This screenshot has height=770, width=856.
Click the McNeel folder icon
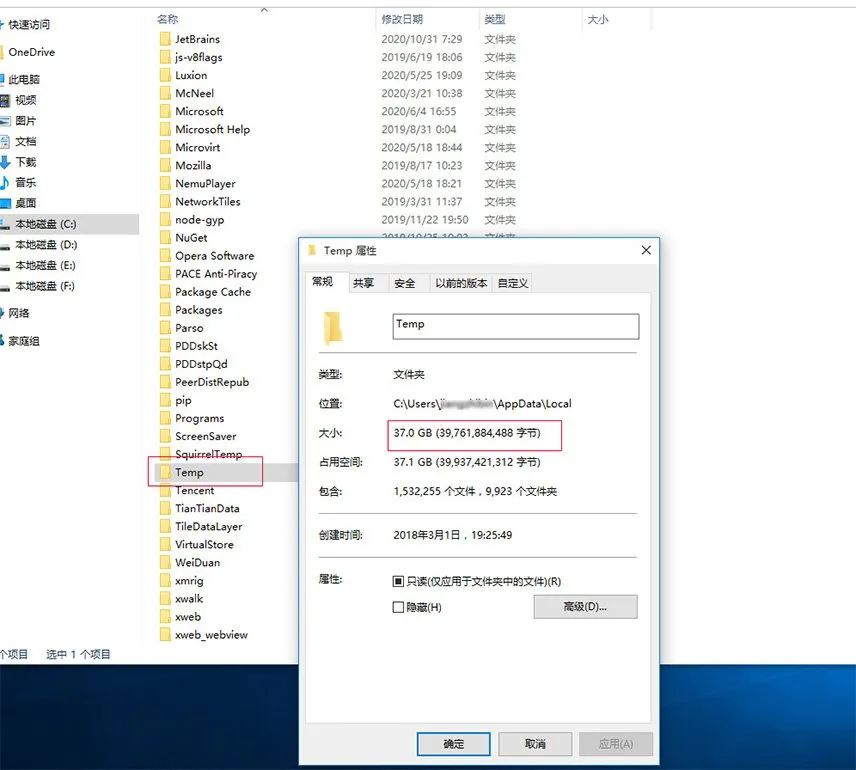pos(165,93)
